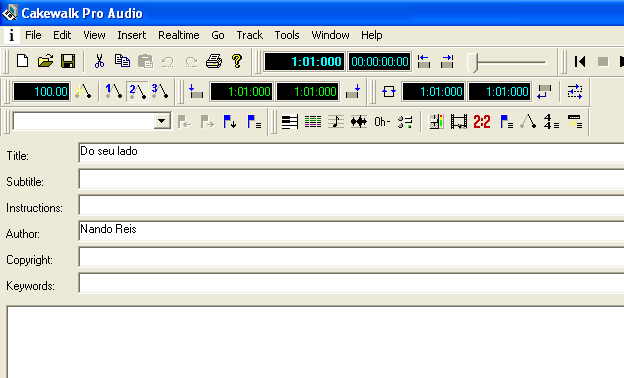Click the loop end time field
Image resolution: width=624 pixels, height=378 pixels.
pyautogui.click(x=500, y=92)
